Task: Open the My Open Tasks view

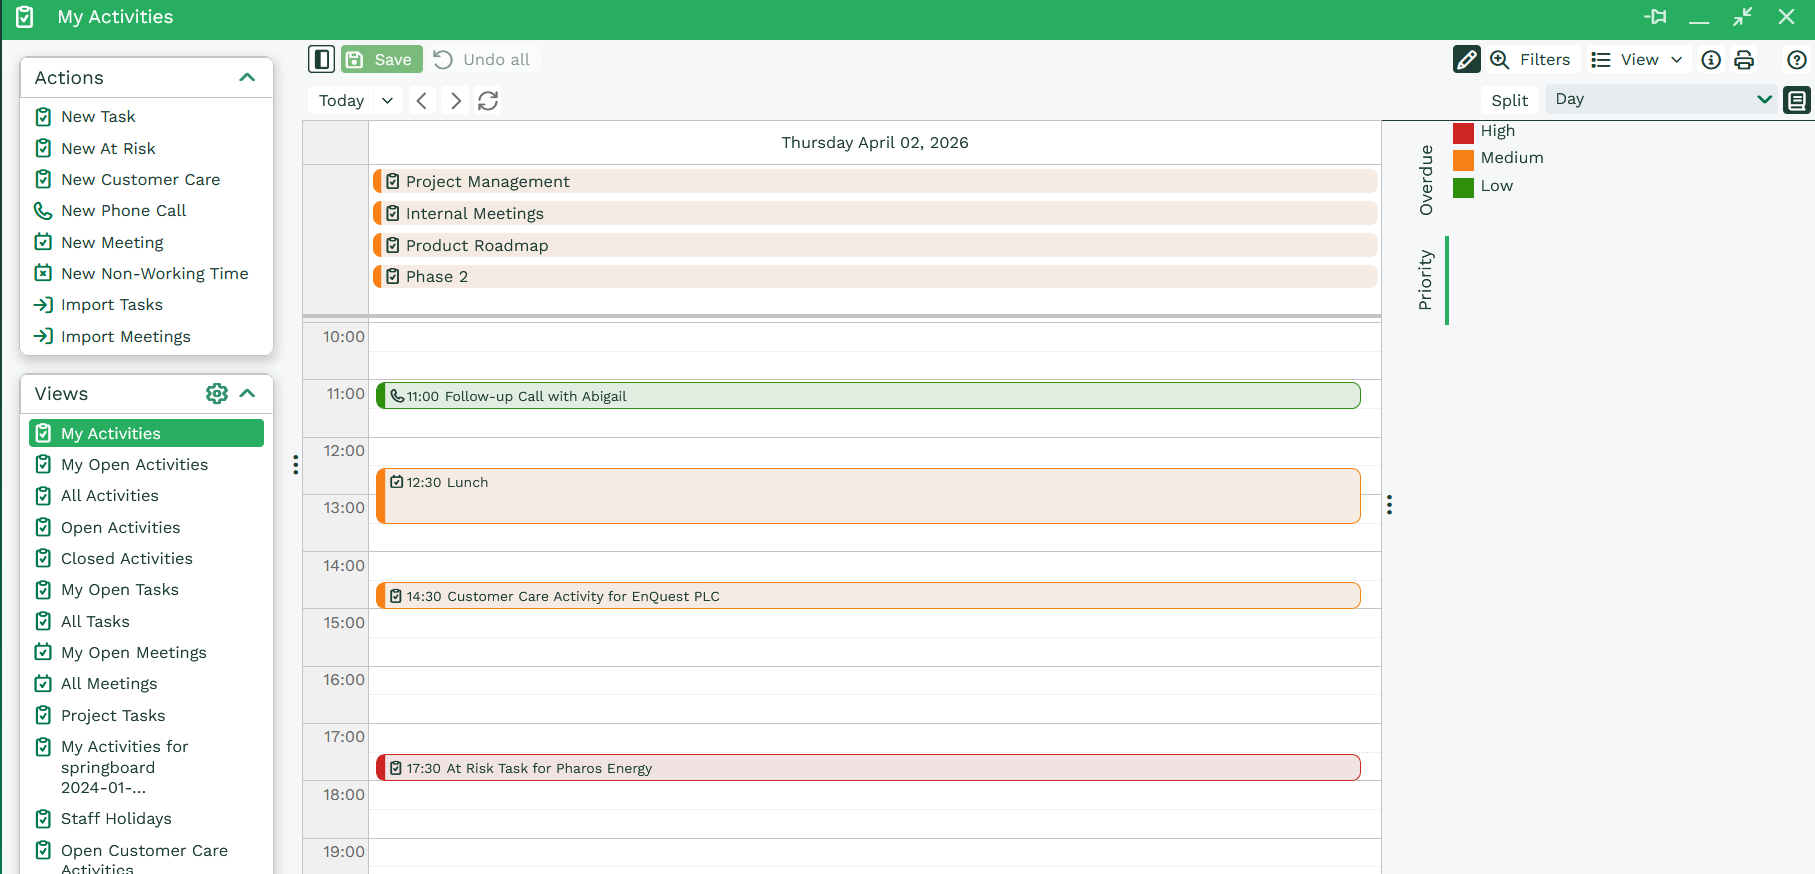Action: coord(120,590)
